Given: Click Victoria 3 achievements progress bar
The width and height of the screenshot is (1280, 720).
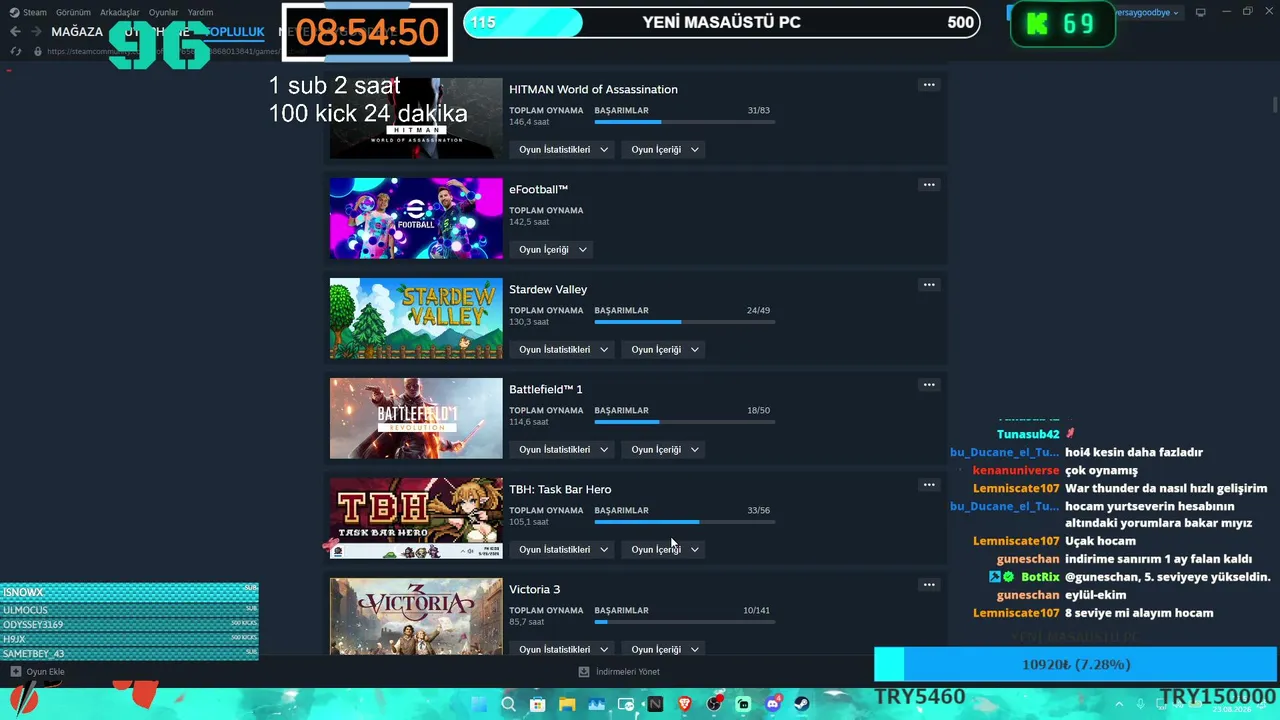Looking at the screenshot, I should tap(685, 622).
